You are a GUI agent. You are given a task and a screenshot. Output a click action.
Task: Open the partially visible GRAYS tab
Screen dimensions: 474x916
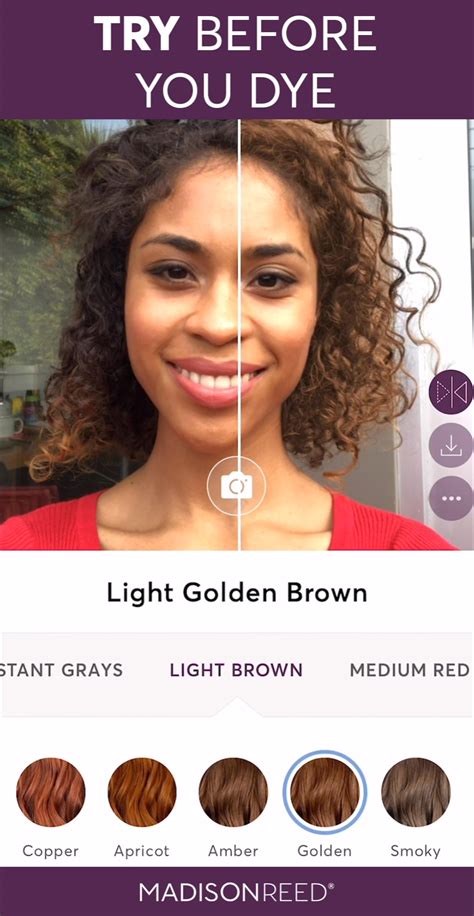point(61,670)
